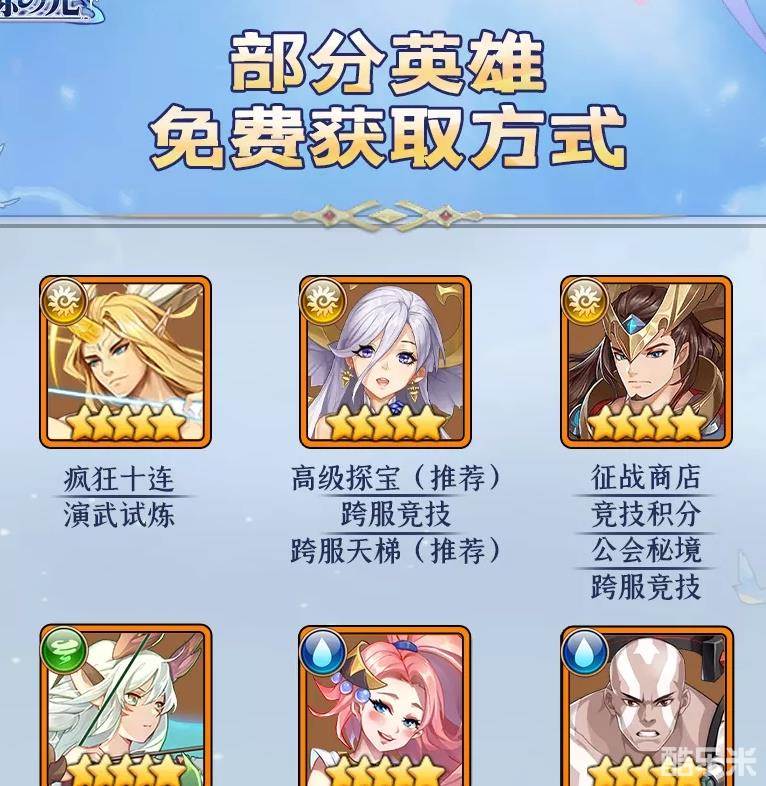
Task: Click the 疯狂十连 text label
Action: click(x=119, y=478)
